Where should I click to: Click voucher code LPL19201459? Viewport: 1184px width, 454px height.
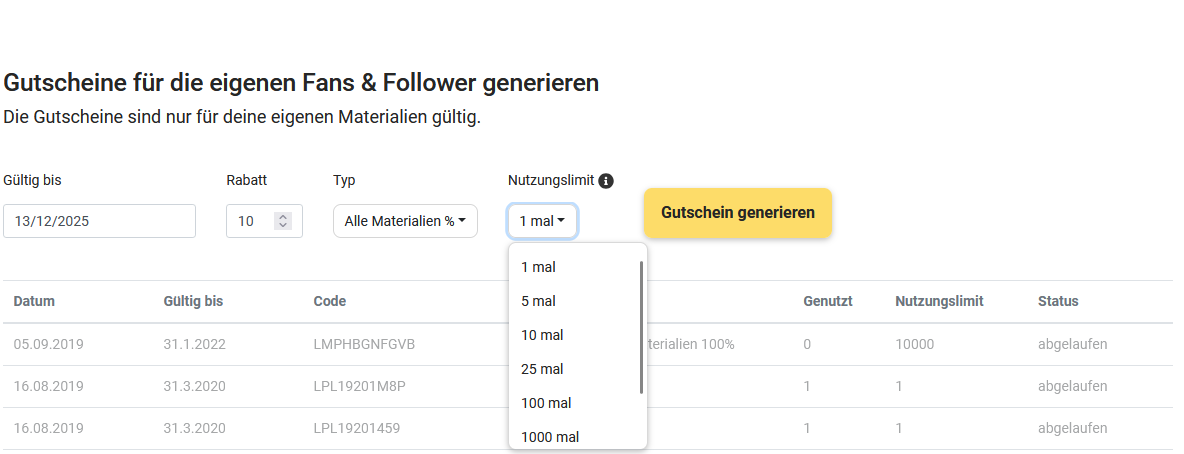click(x=357, y=428)
